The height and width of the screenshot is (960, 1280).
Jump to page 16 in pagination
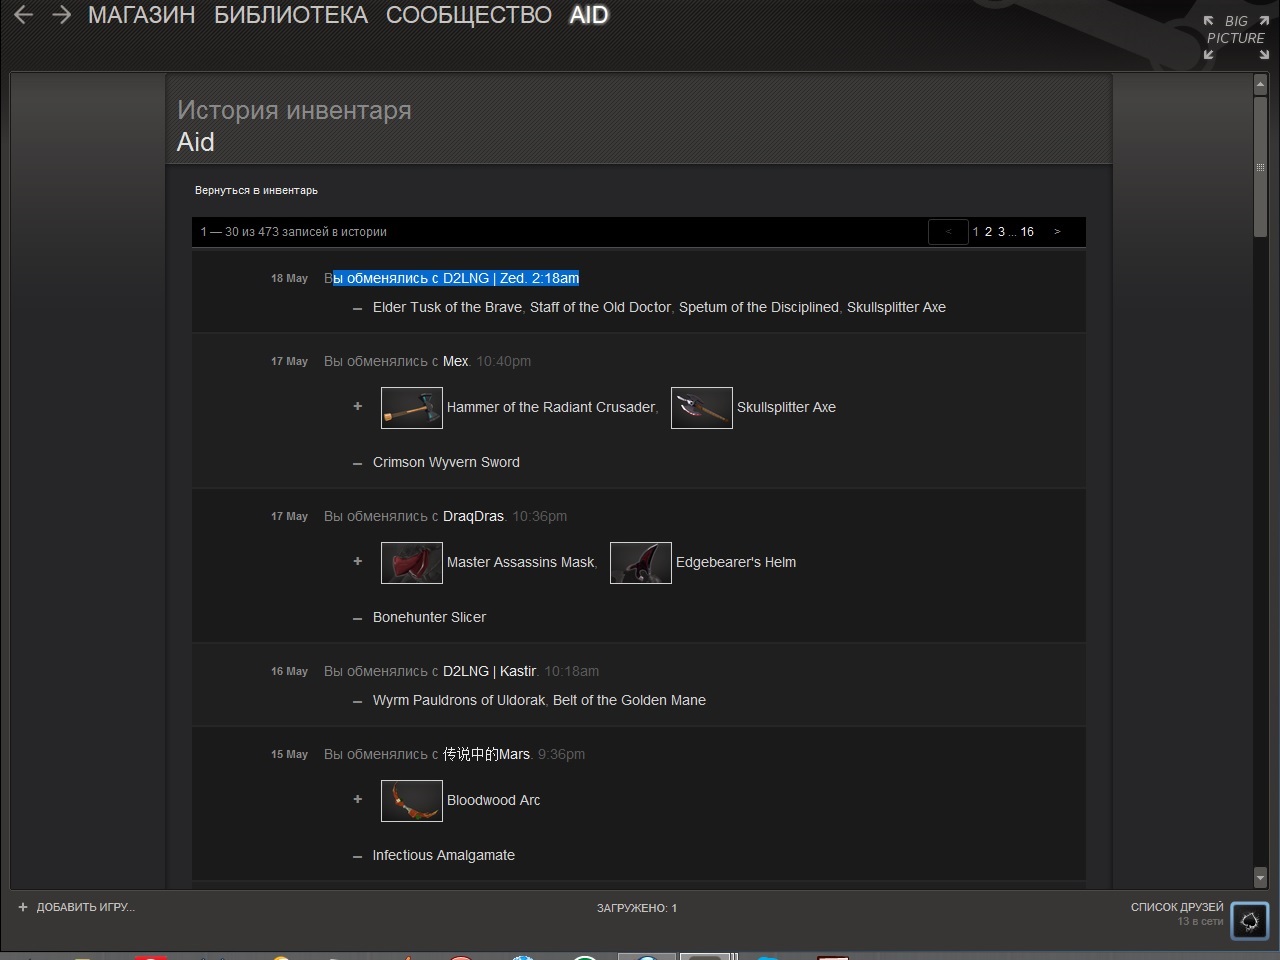tap(1027, 232)
